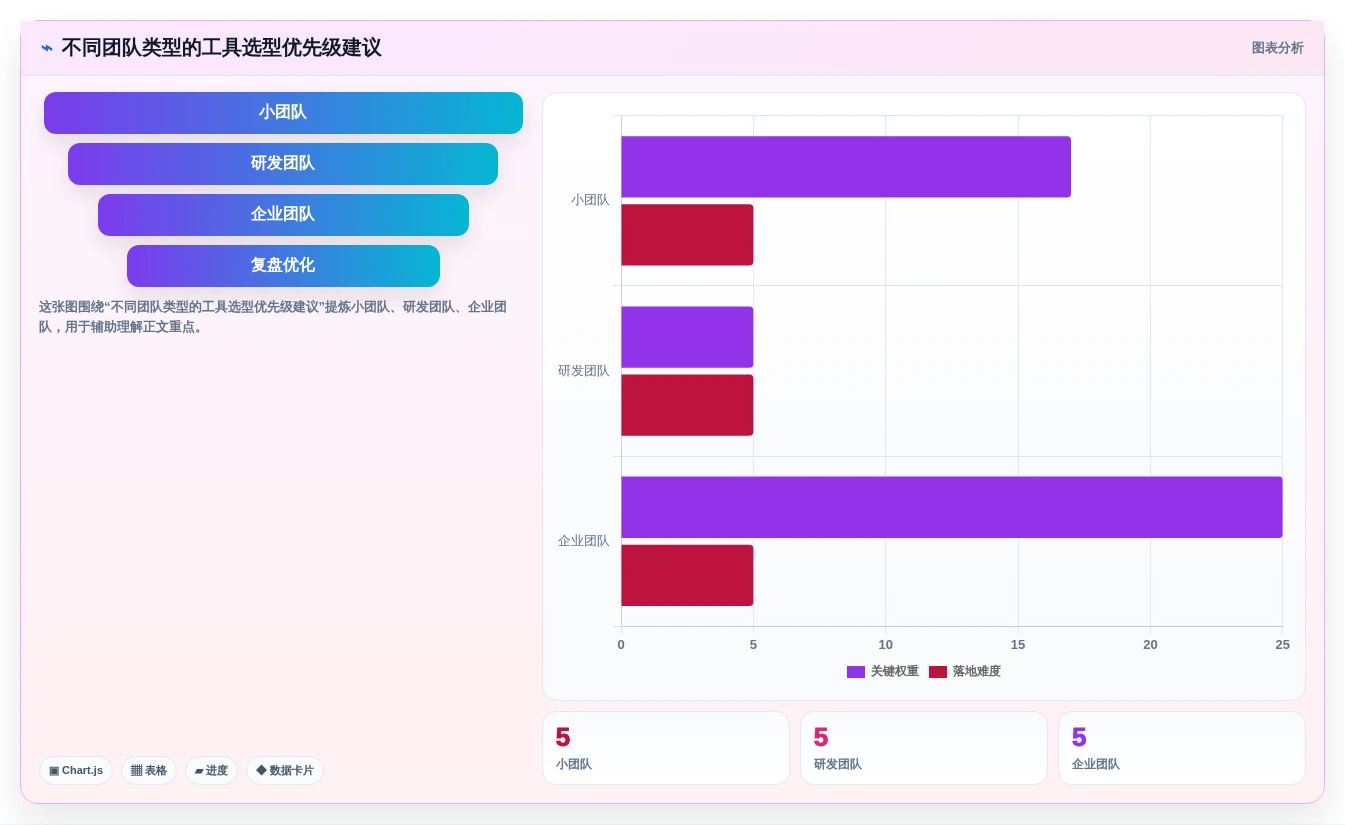Click the Chart.js tag chip

(76, 770)
